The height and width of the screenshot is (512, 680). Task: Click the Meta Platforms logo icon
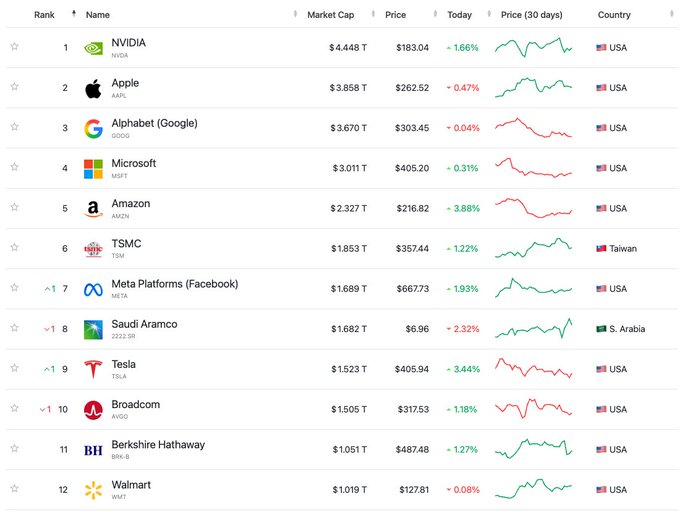point(93,289)
